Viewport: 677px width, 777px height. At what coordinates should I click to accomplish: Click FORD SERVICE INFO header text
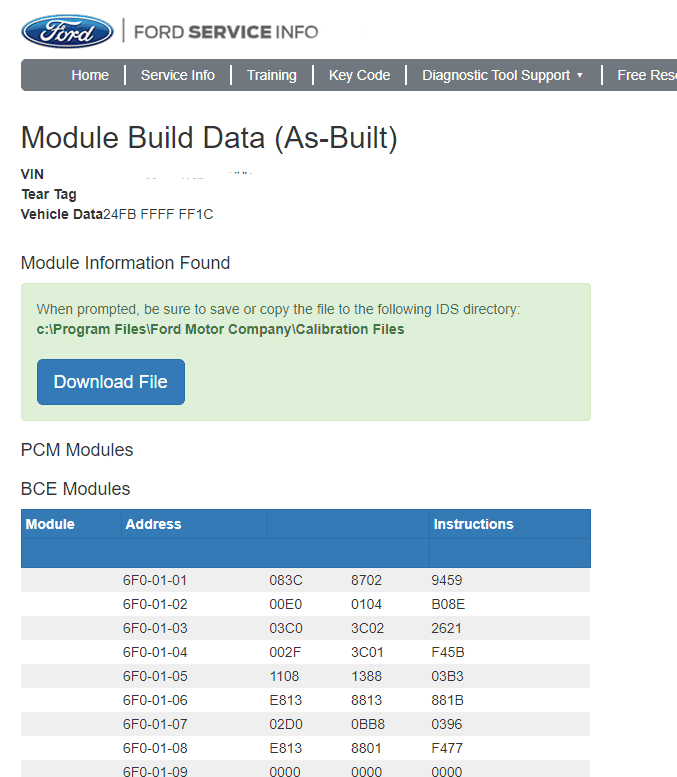(x=226, y=32)
